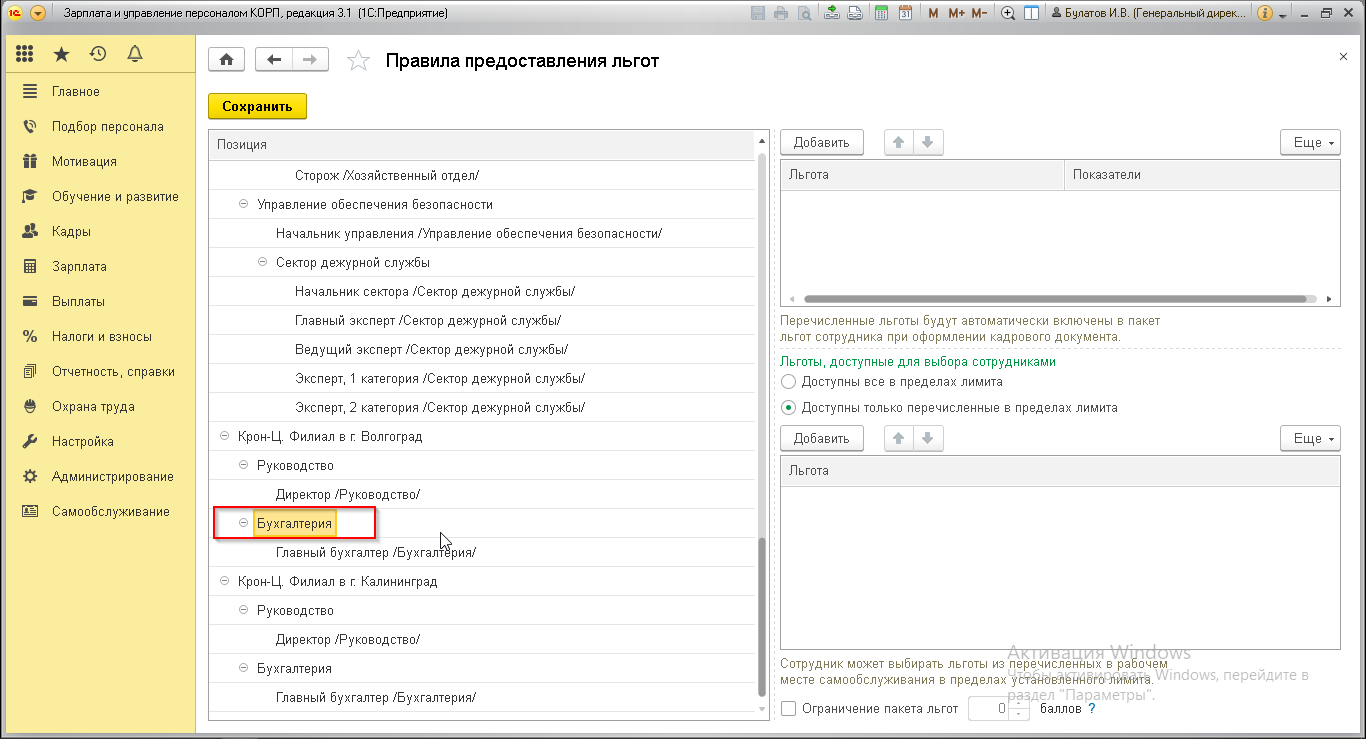This screenshot has width=1366, height=739.
Task: Click the zoom magnifier icon
Action: tap(1008, 14)
